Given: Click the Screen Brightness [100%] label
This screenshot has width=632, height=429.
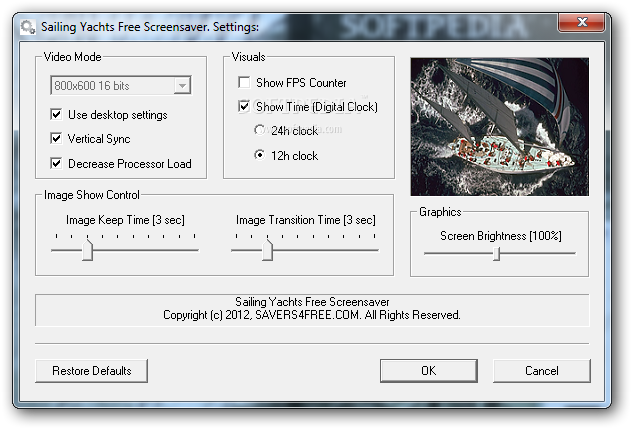Looking at the screenshot, I should [x=501, y=236].
